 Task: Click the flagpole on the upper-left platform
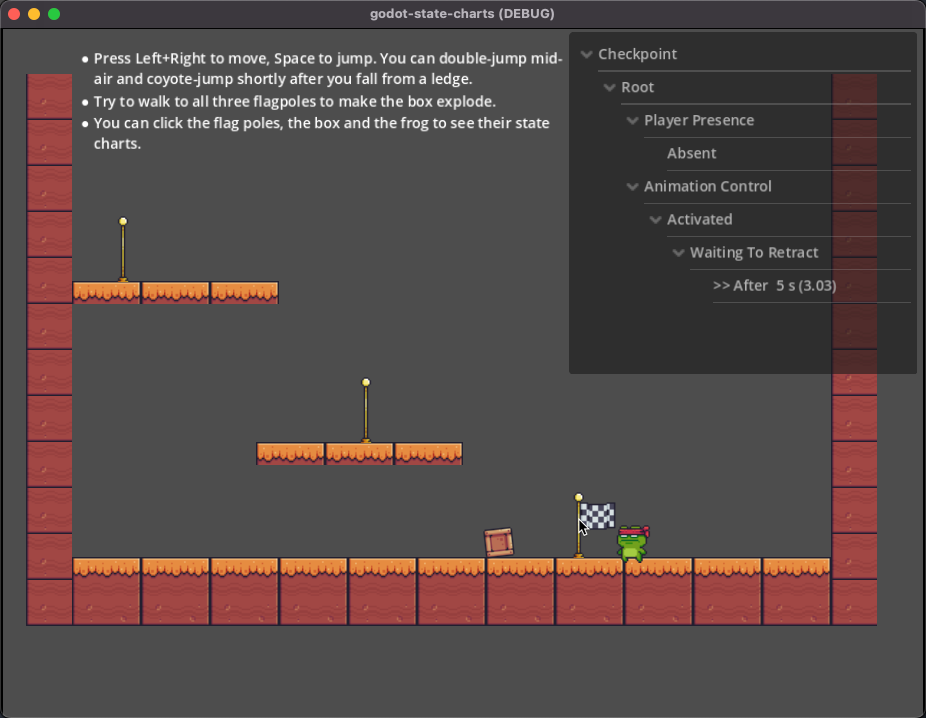tap(123, 250)
